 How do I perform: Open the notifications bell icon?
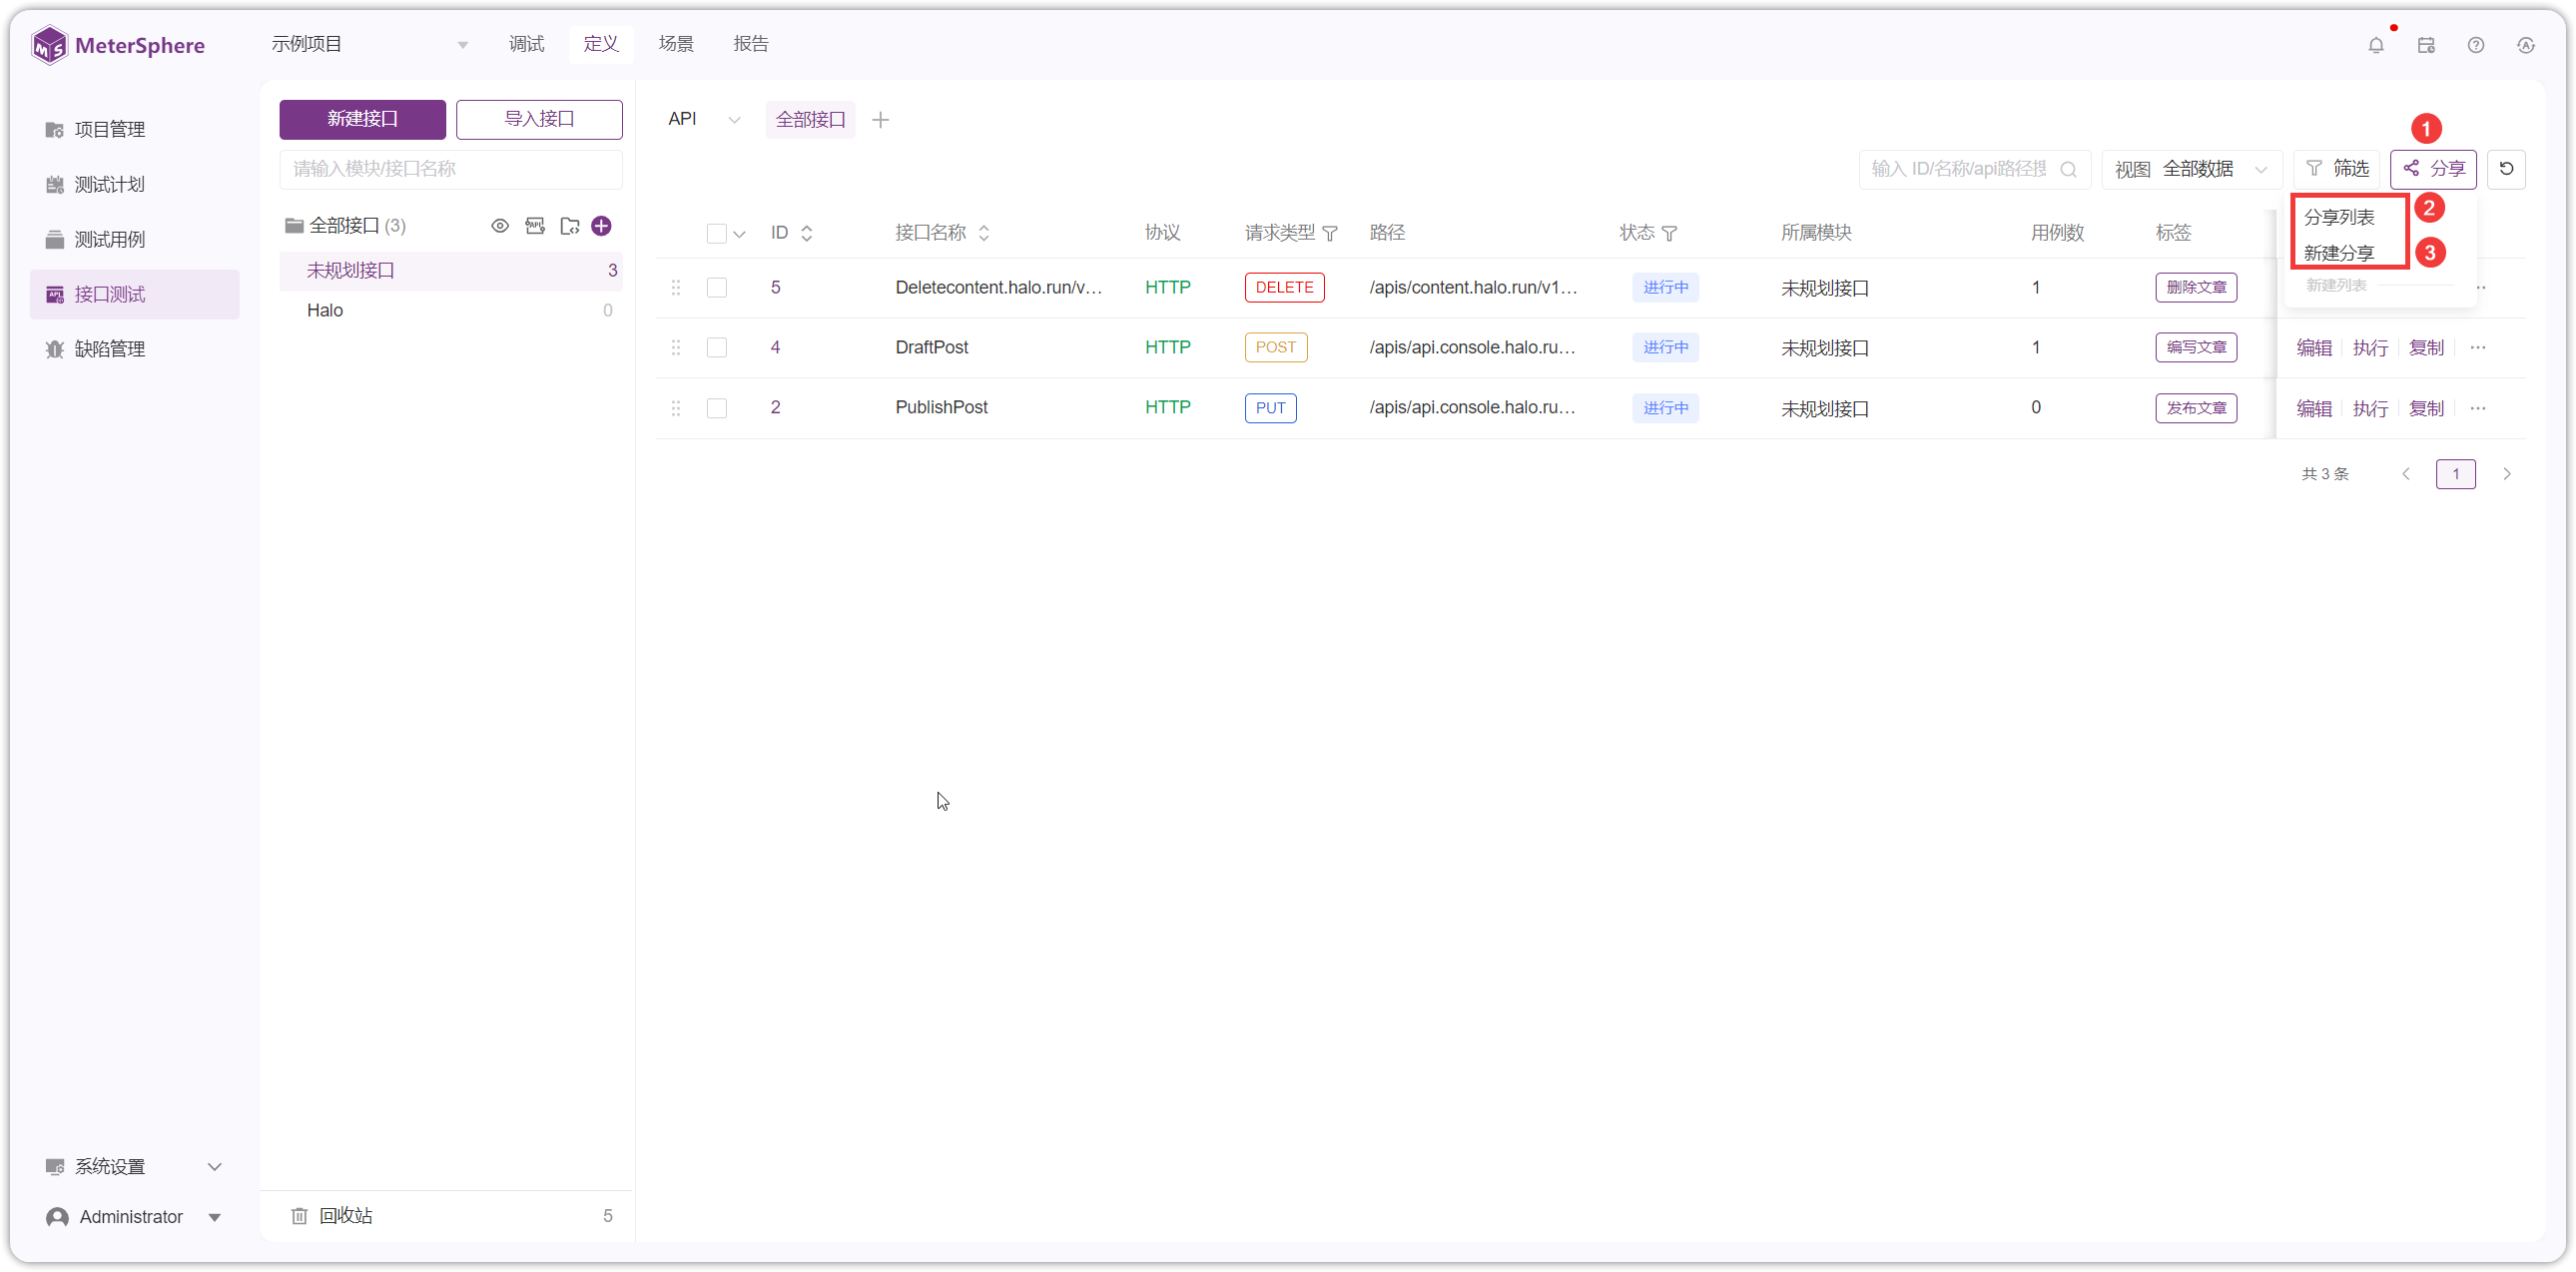click(x=2376, y=45)
